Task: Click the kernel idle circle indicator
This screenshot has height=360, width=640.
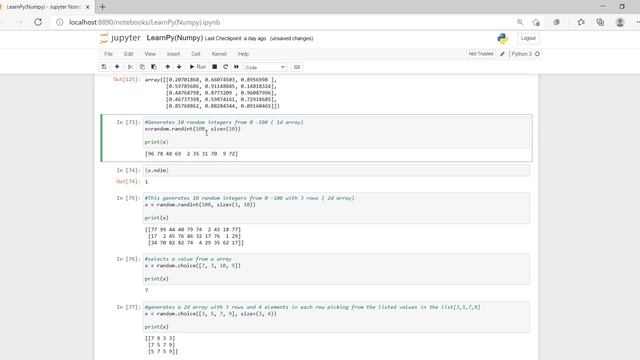Action: (x=537, y=54)
